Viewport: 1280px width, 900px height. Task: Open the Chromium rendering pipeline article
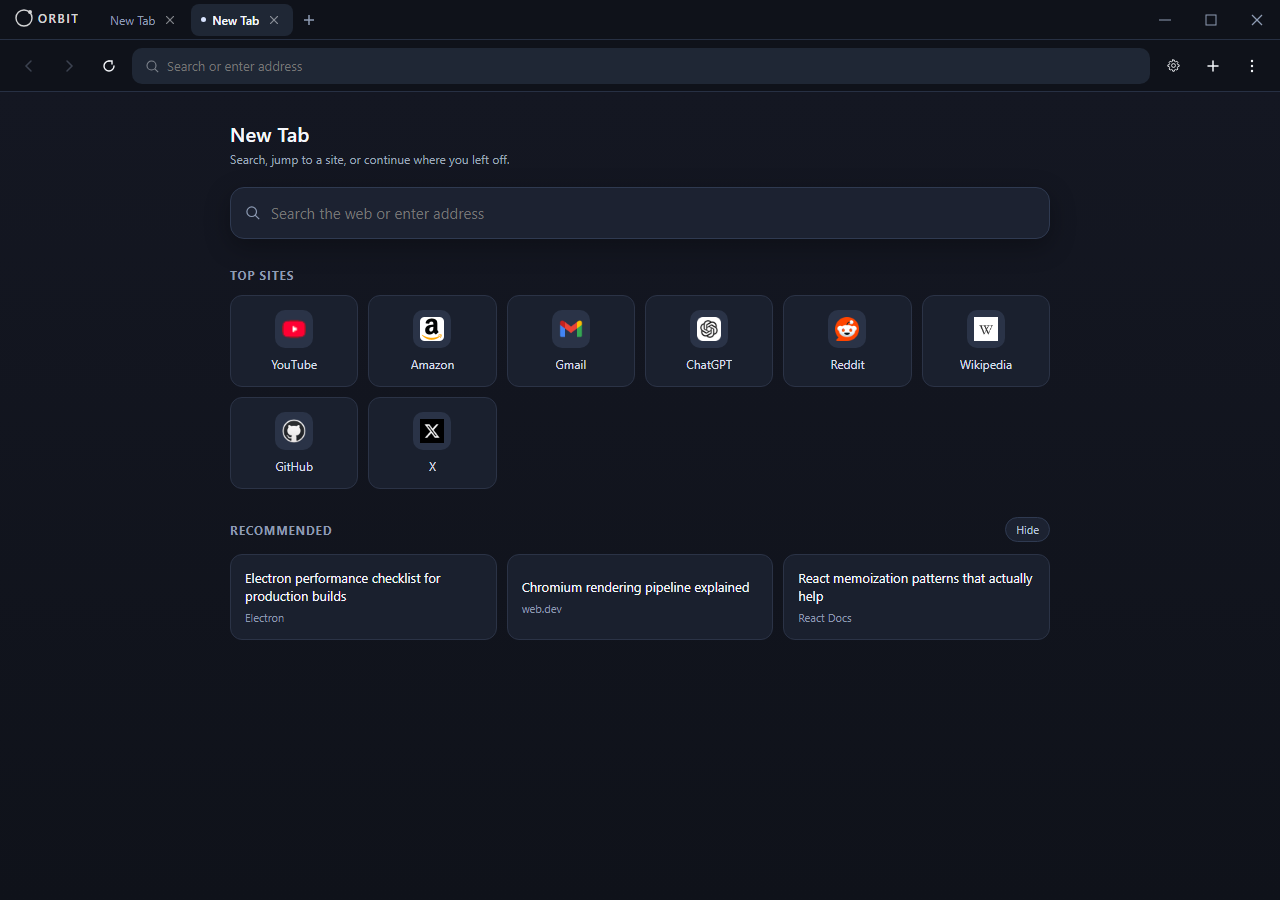639,596
